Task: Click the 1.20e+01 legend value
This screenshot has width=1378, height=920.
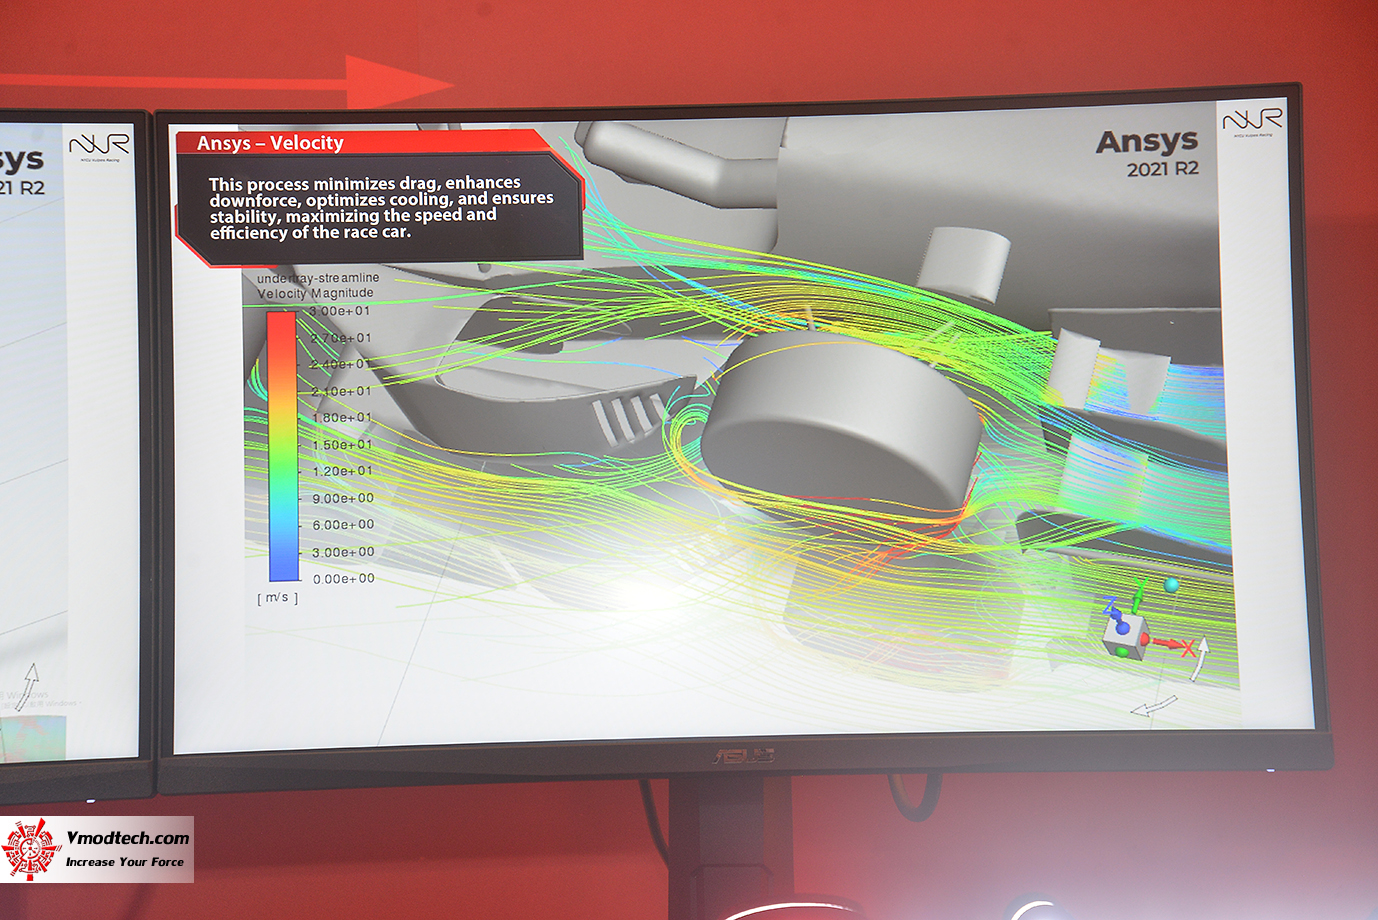Action: click(342, 471)
